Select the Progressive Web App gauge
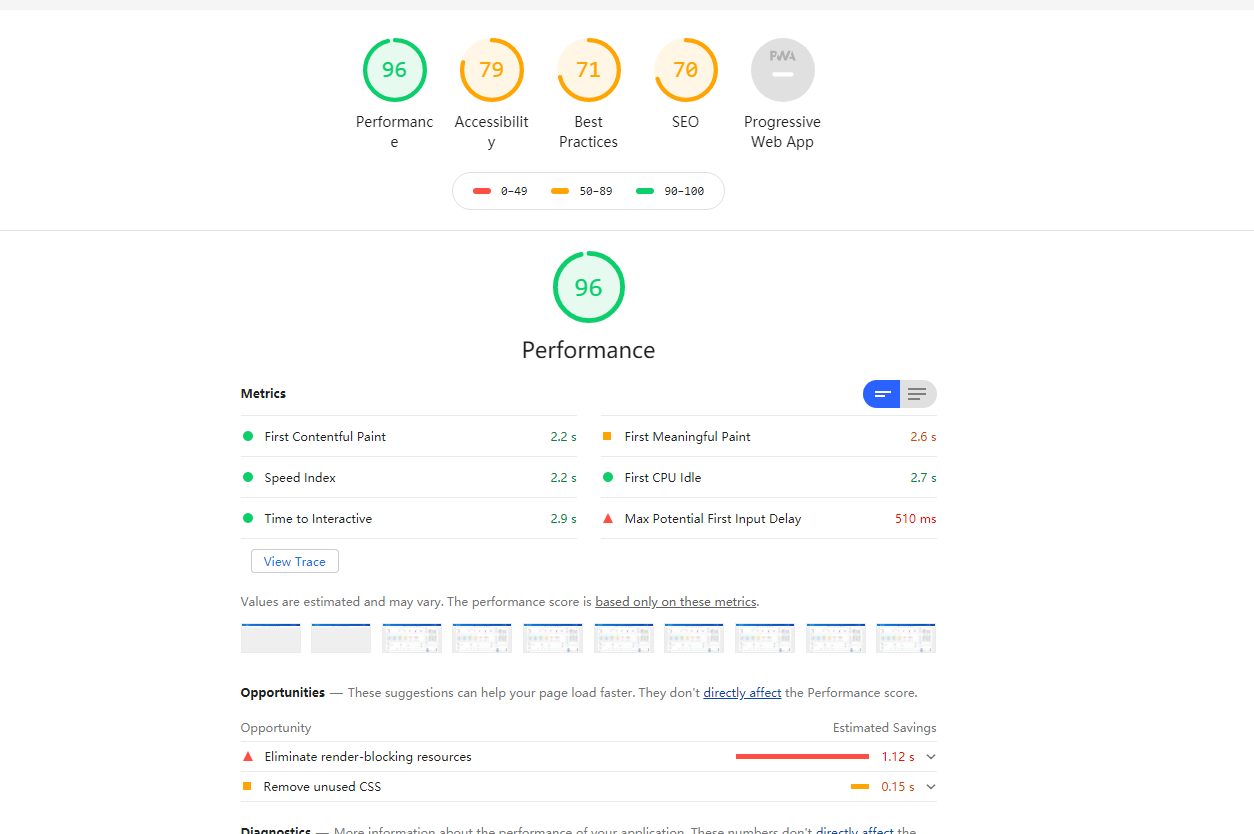Image resolution: width=1254 pixels, height=834 pixels. (x=782, y=70)
